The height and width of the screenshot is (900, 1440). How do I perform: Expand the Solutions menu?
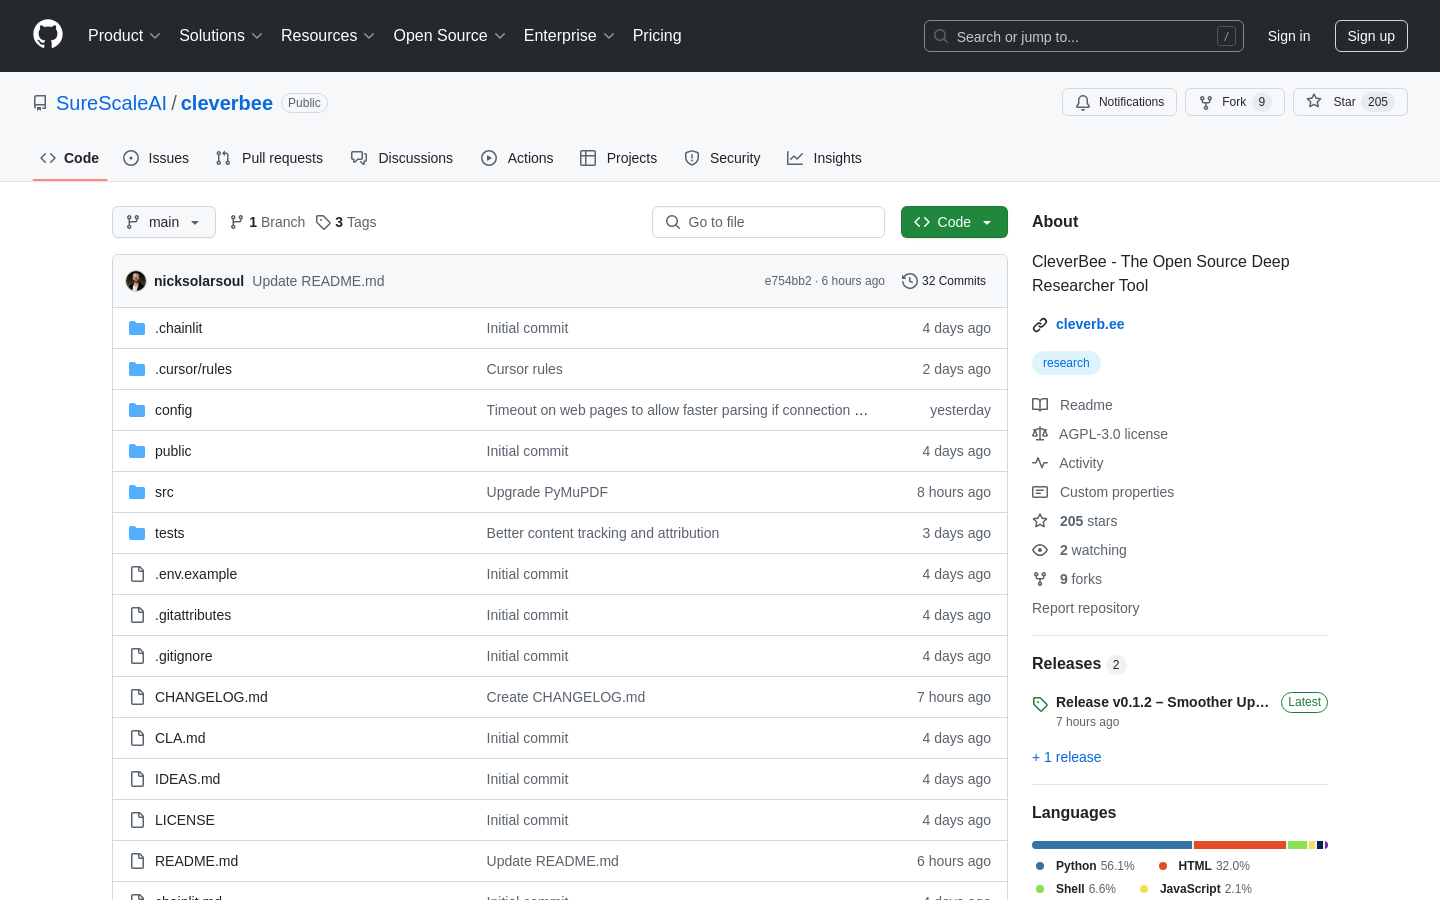pos(221,36)
